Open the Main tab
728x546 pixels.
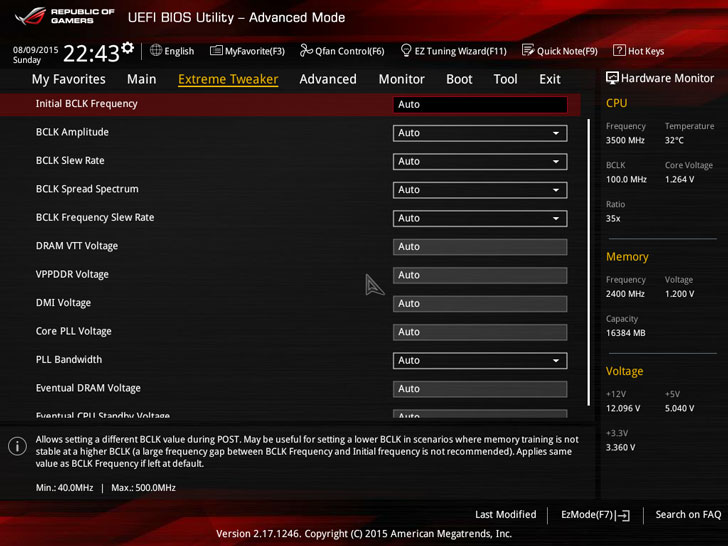point(142,79)
